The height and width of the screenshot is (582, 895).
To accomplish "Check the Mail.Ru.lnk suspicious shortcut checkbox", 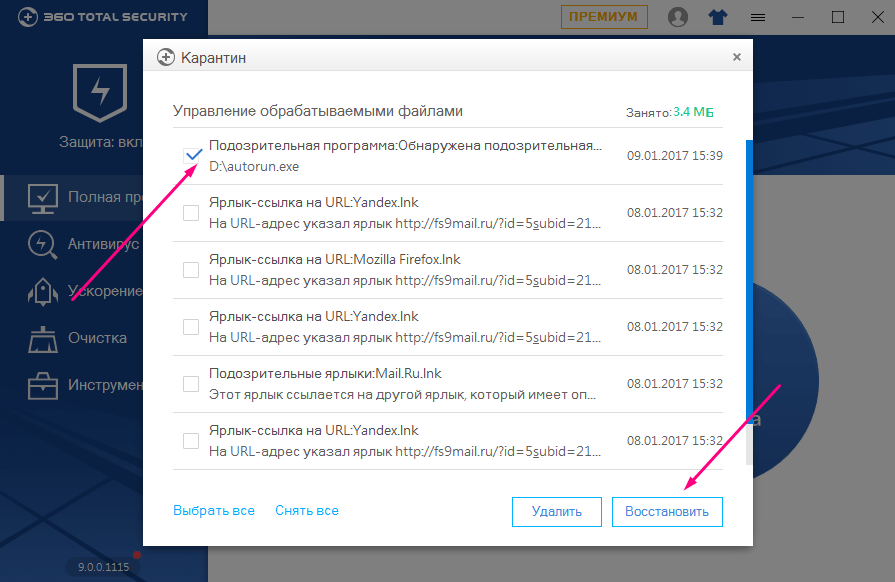I will tap(191, 384).
